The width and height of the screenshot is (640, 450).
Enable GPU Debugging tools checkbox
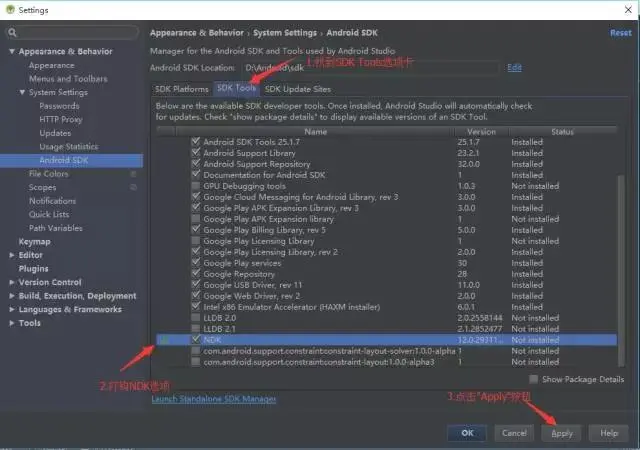click(x=196, y=186)
